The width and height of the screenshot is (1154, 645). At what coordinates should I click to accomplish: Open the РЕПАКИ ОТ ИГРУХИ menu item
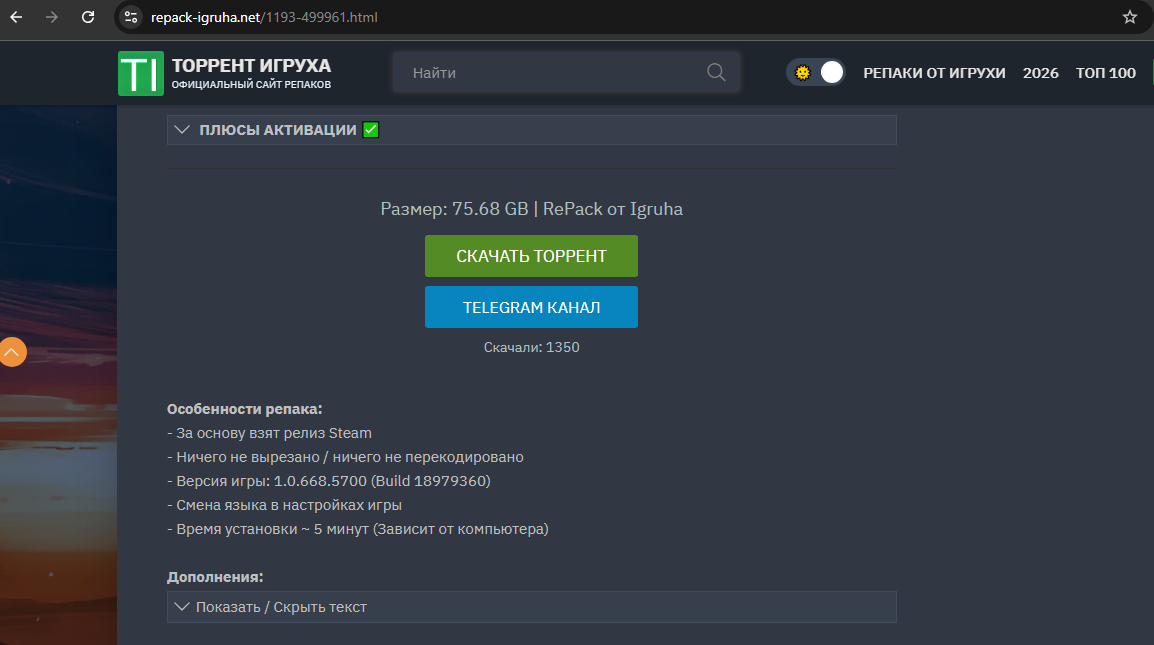(934, 73)
